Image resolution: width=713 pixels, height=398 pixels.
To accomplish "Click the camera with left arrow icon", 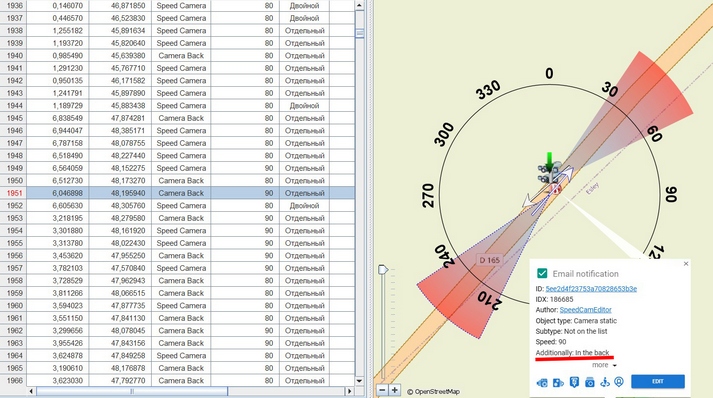I will click(x=542, y=383).
